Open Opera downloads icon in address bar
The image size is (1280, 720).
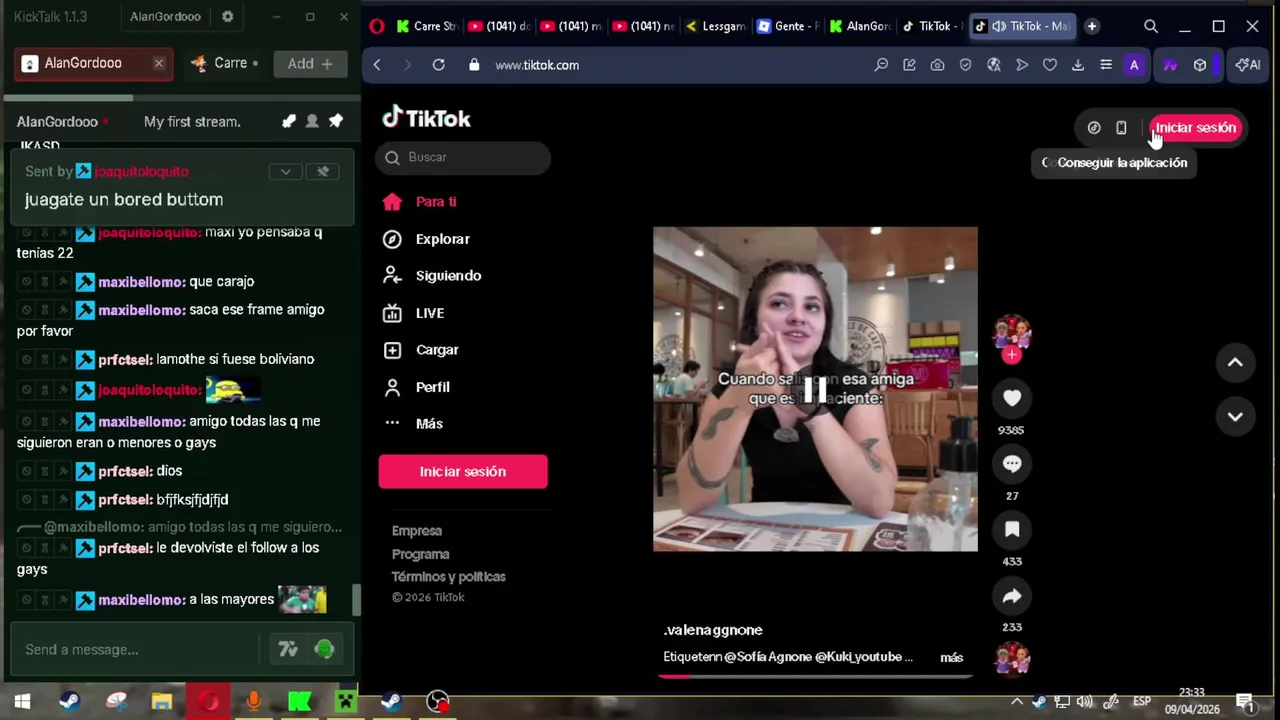pyautogui.click(x=1078, y=65)
